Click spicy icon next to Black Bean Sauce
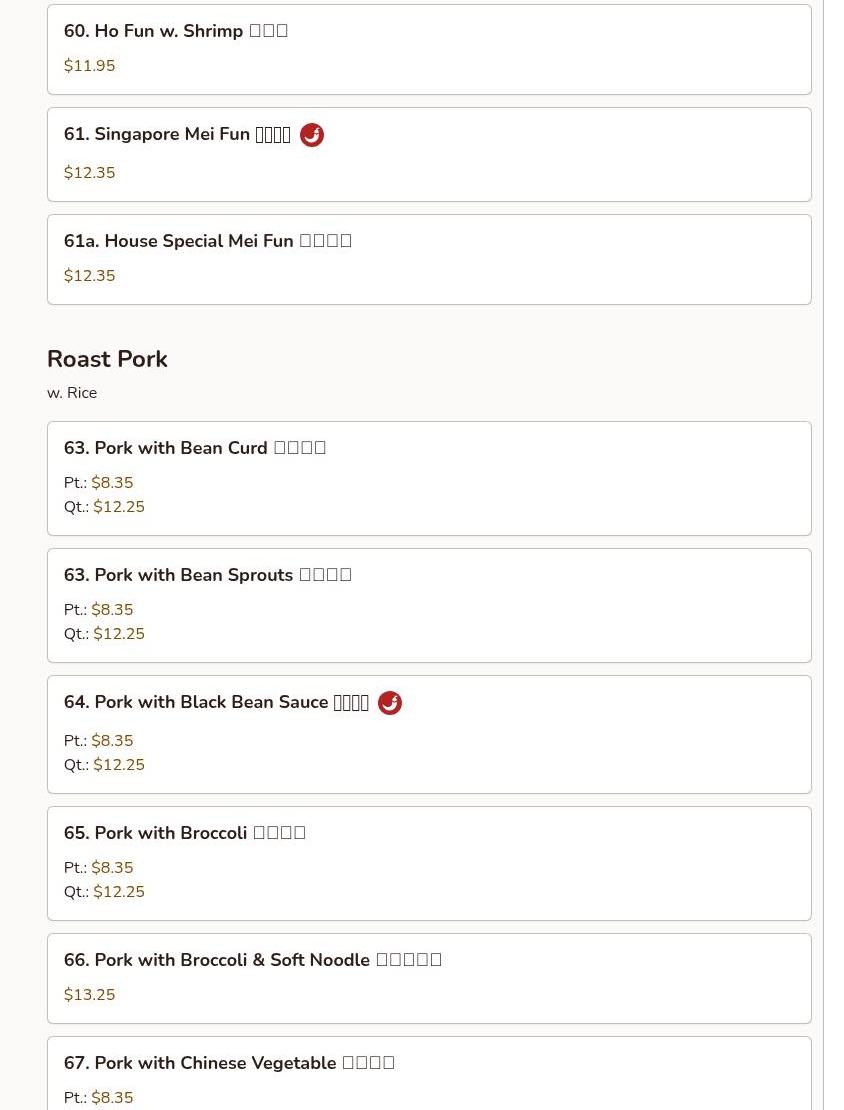The width and height of the screenshot is (844, 1110). tap(390, 703)
